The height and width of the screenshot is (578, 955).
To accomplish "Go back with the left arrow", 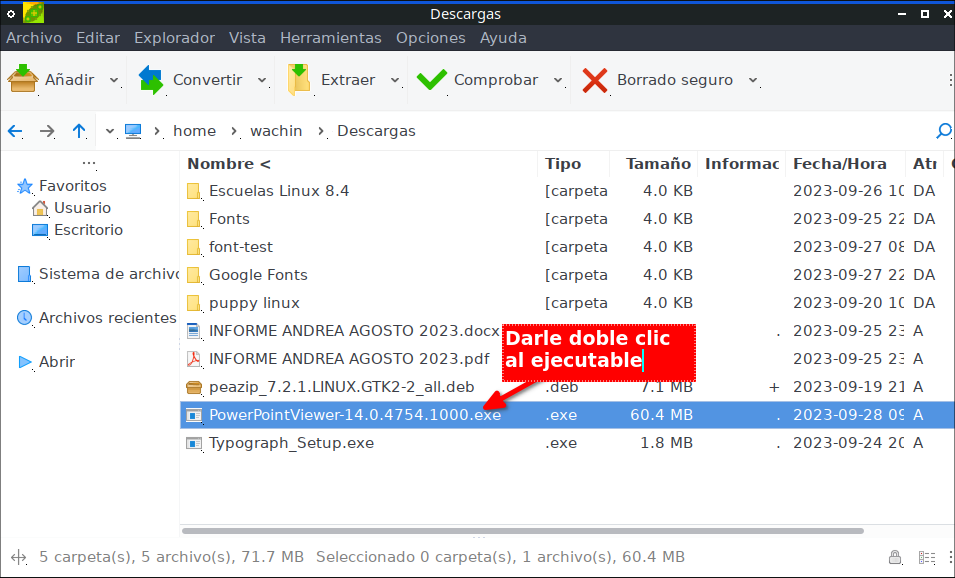I will pos(15,131).
